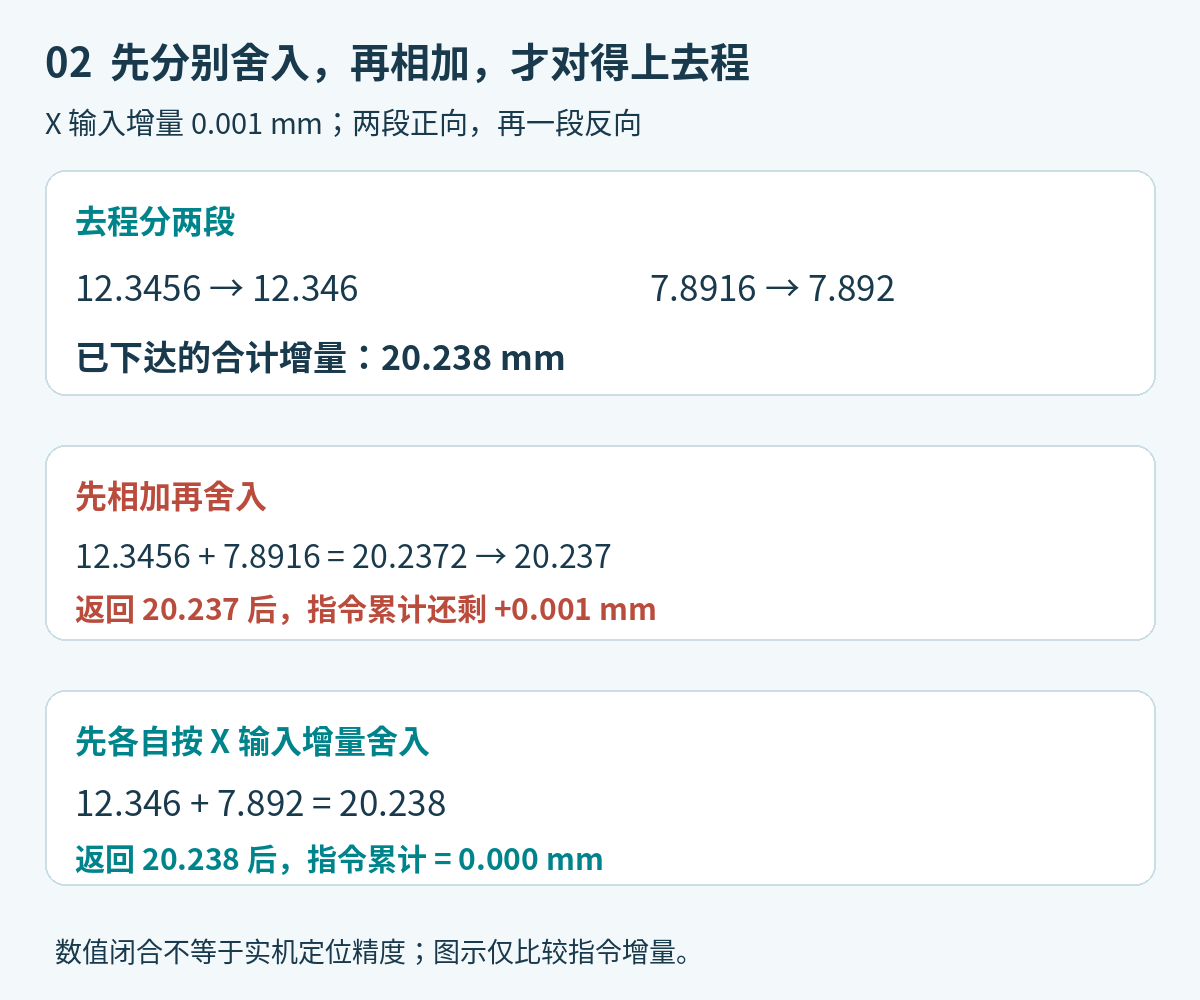Select the equation '12.3456 + 7.8916 = 20.2372 → 20.237'
1200x1000 pixels.
344,556
